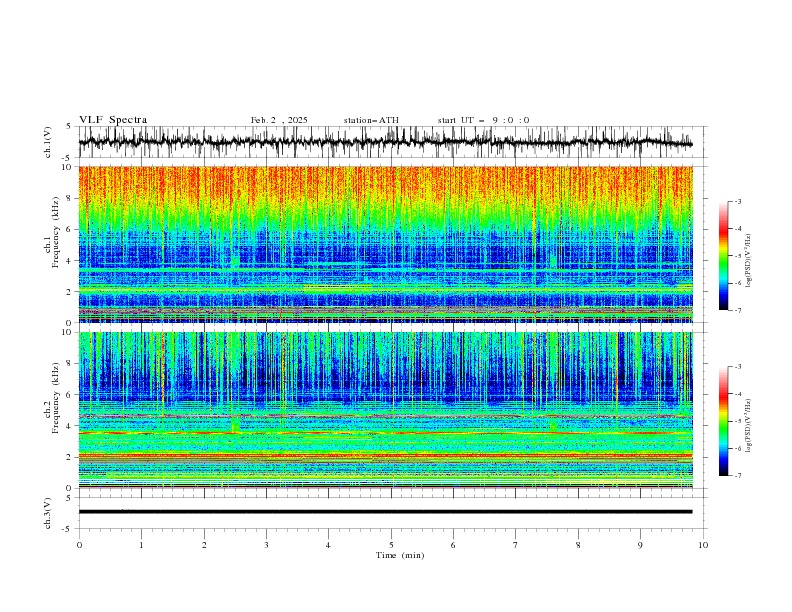This screenshot has height=612, width=792.
Task: Click the "station=ATH" header label
Action: click(371, 120)
